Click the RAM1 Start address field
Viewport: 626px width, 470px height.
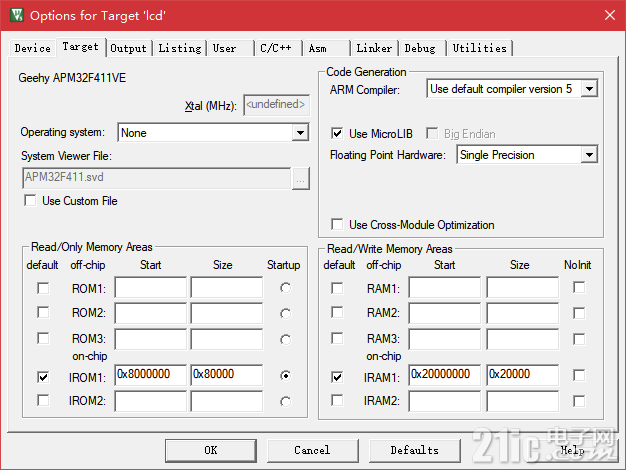[x=445, y=287]
